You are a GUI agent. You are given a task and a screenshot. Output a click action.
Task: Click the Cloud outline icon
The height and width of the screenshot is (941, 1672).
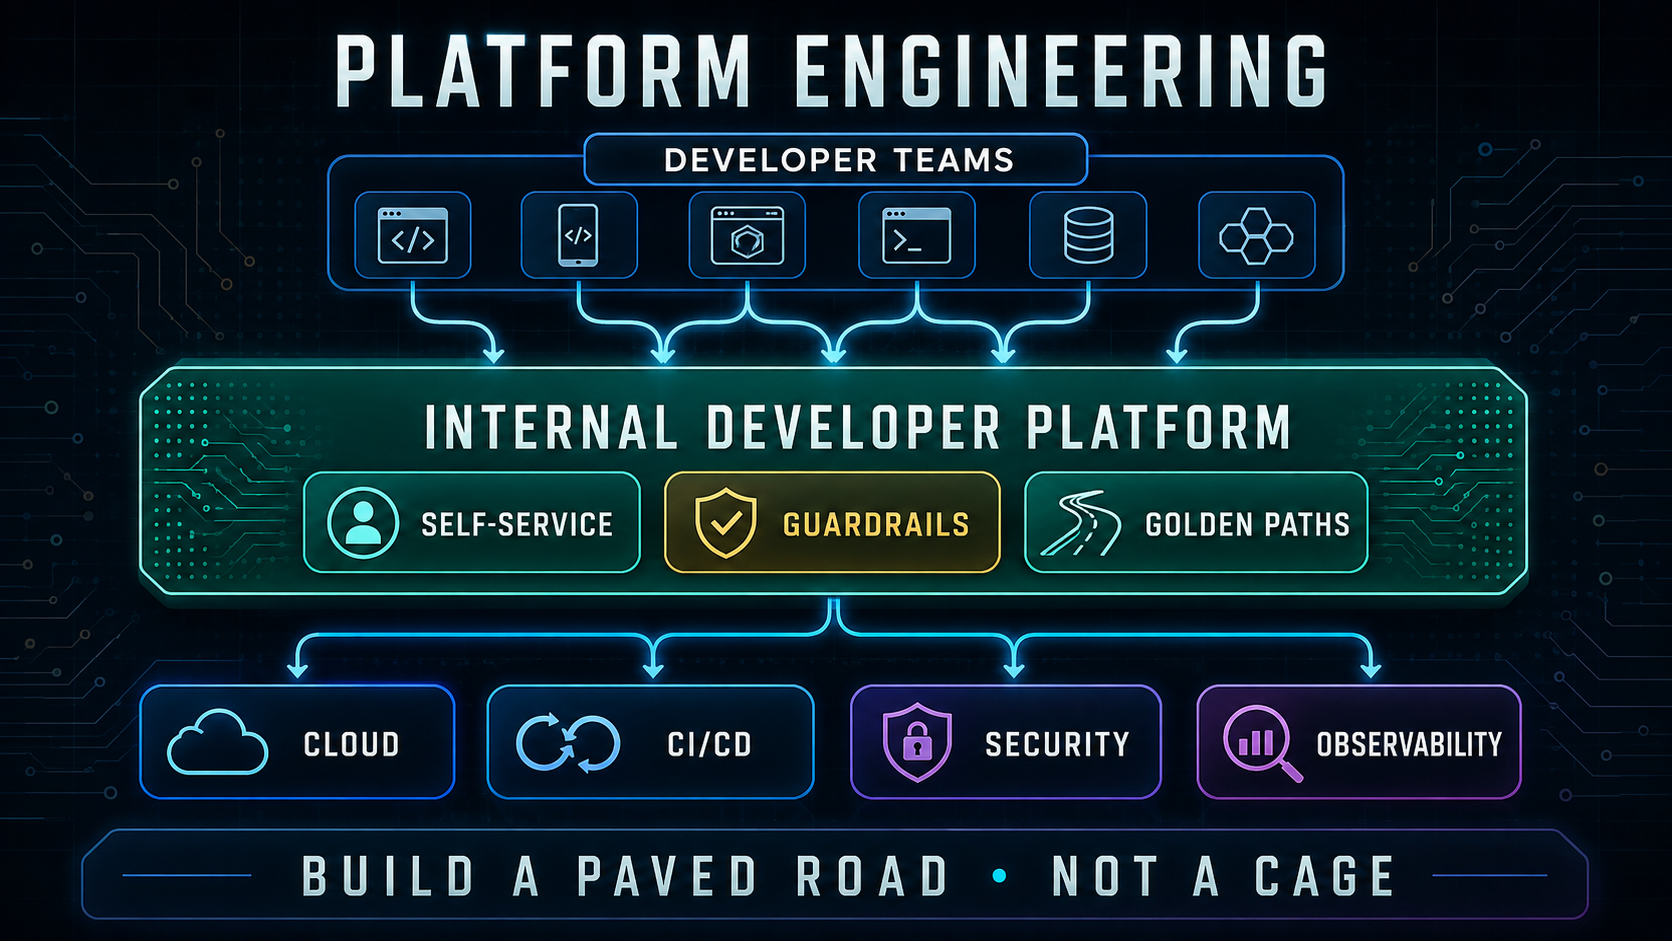click(x=217, y=742)
